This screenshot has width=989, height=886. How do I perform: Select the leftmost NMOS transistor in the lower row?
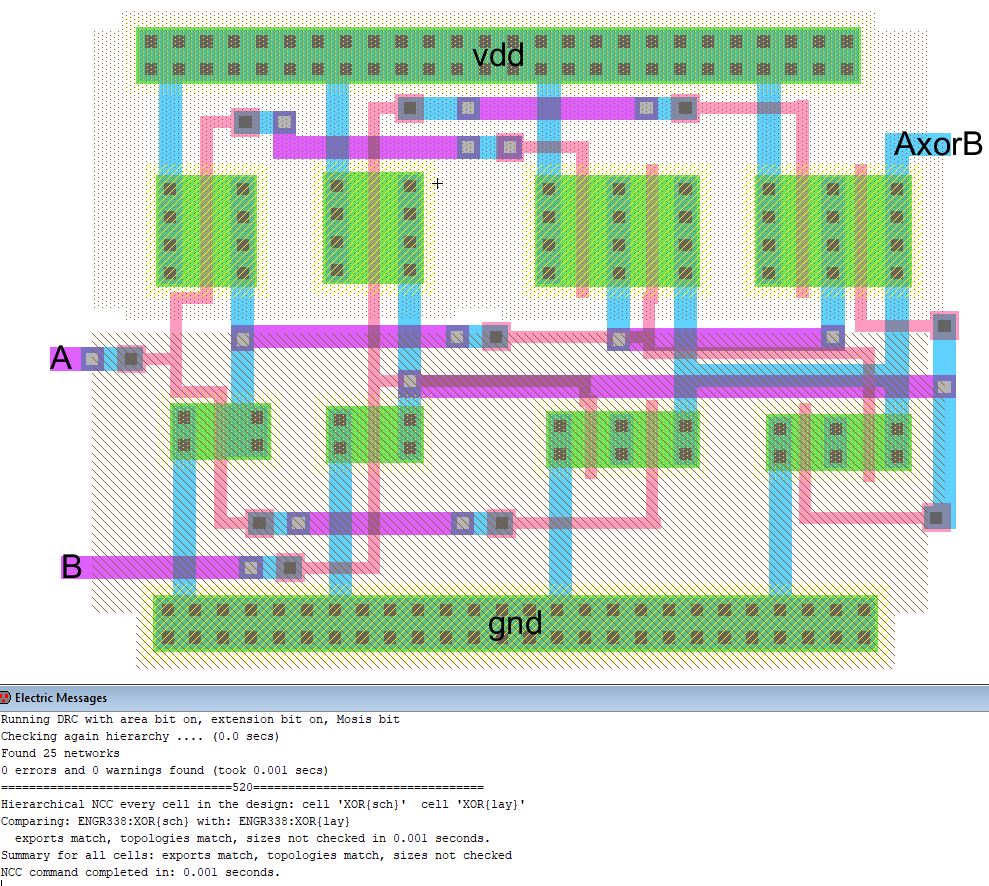220,431
